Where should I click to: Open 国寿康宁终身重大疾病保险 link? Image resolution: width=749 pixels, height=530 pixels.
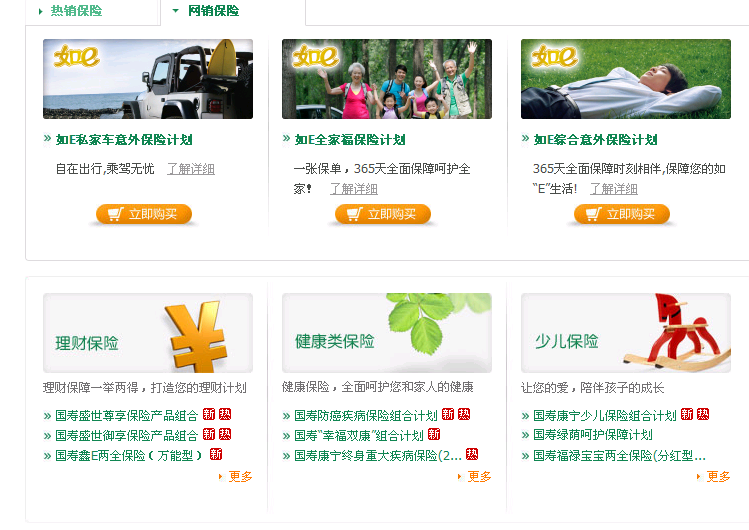378,456
